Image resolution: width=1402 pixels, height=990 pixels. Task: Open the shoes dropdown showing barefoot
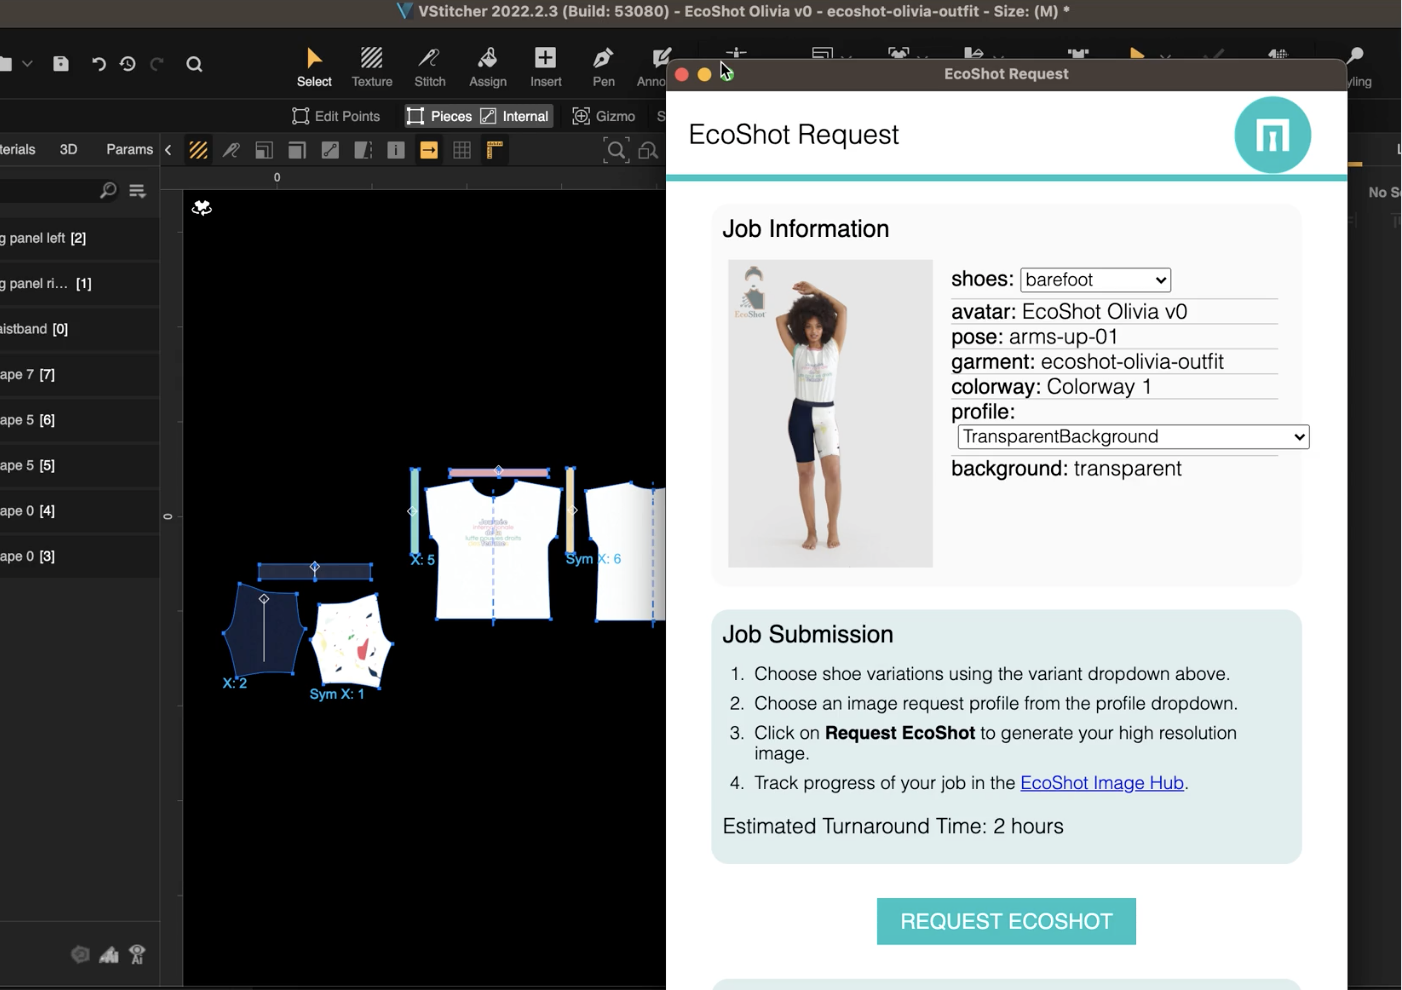tap(1095, 280)
